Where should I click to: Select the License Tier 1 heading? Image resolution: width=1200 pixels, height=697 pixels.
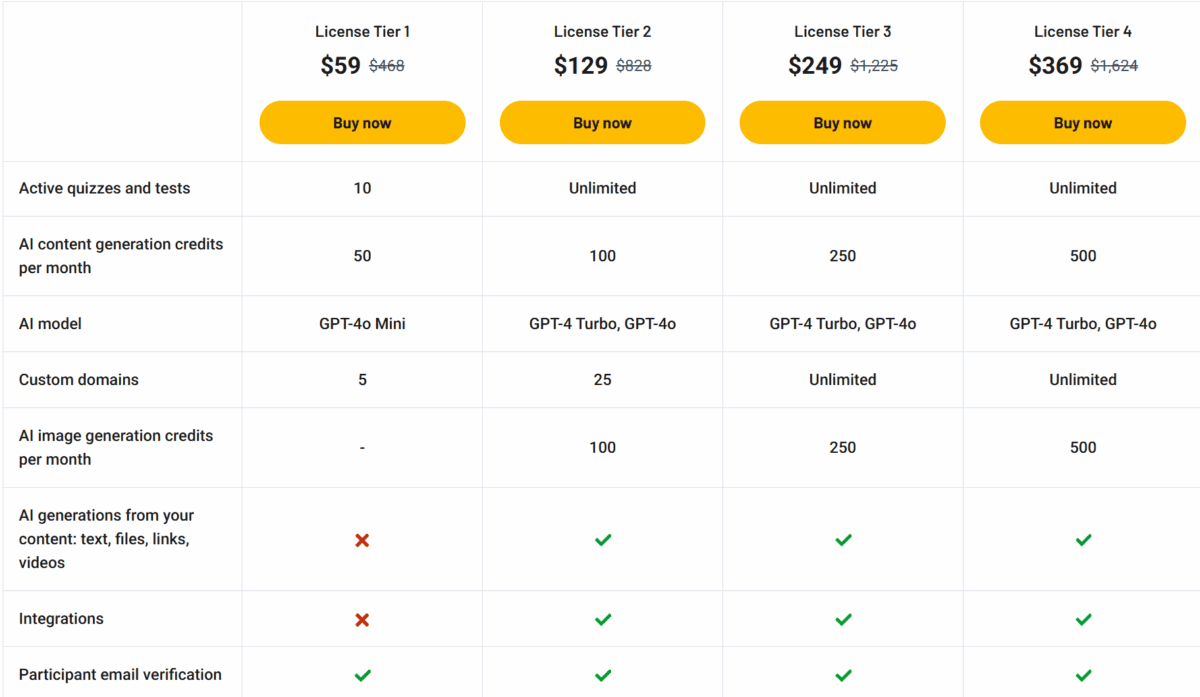pyautogui.click(x=362, y=32)
